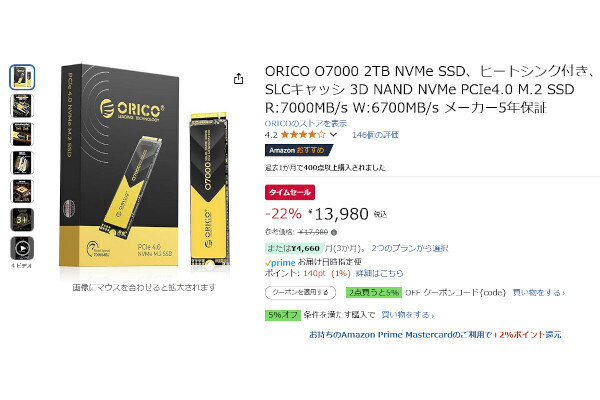Image resolution: width=600 pixels, height=400 pixels.
Task: Click the タイムセール badge
Action: pyautogui.click(x=290, y=192)
